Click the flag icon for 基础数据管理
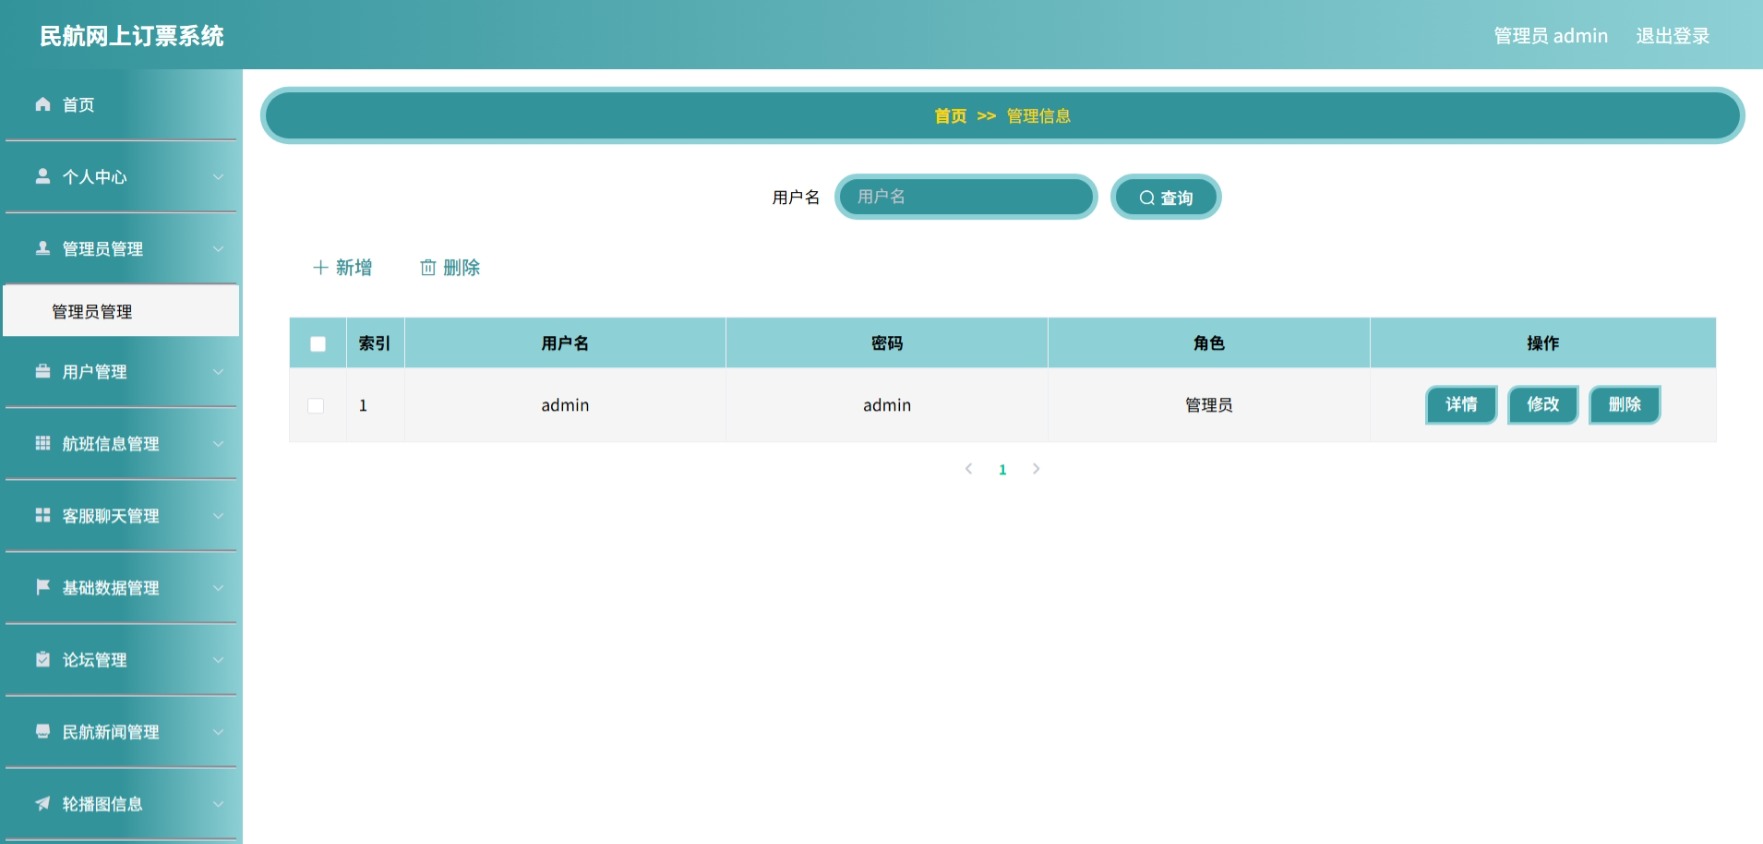Screen dimensions: 1763x844 click(x=43, y=587)
